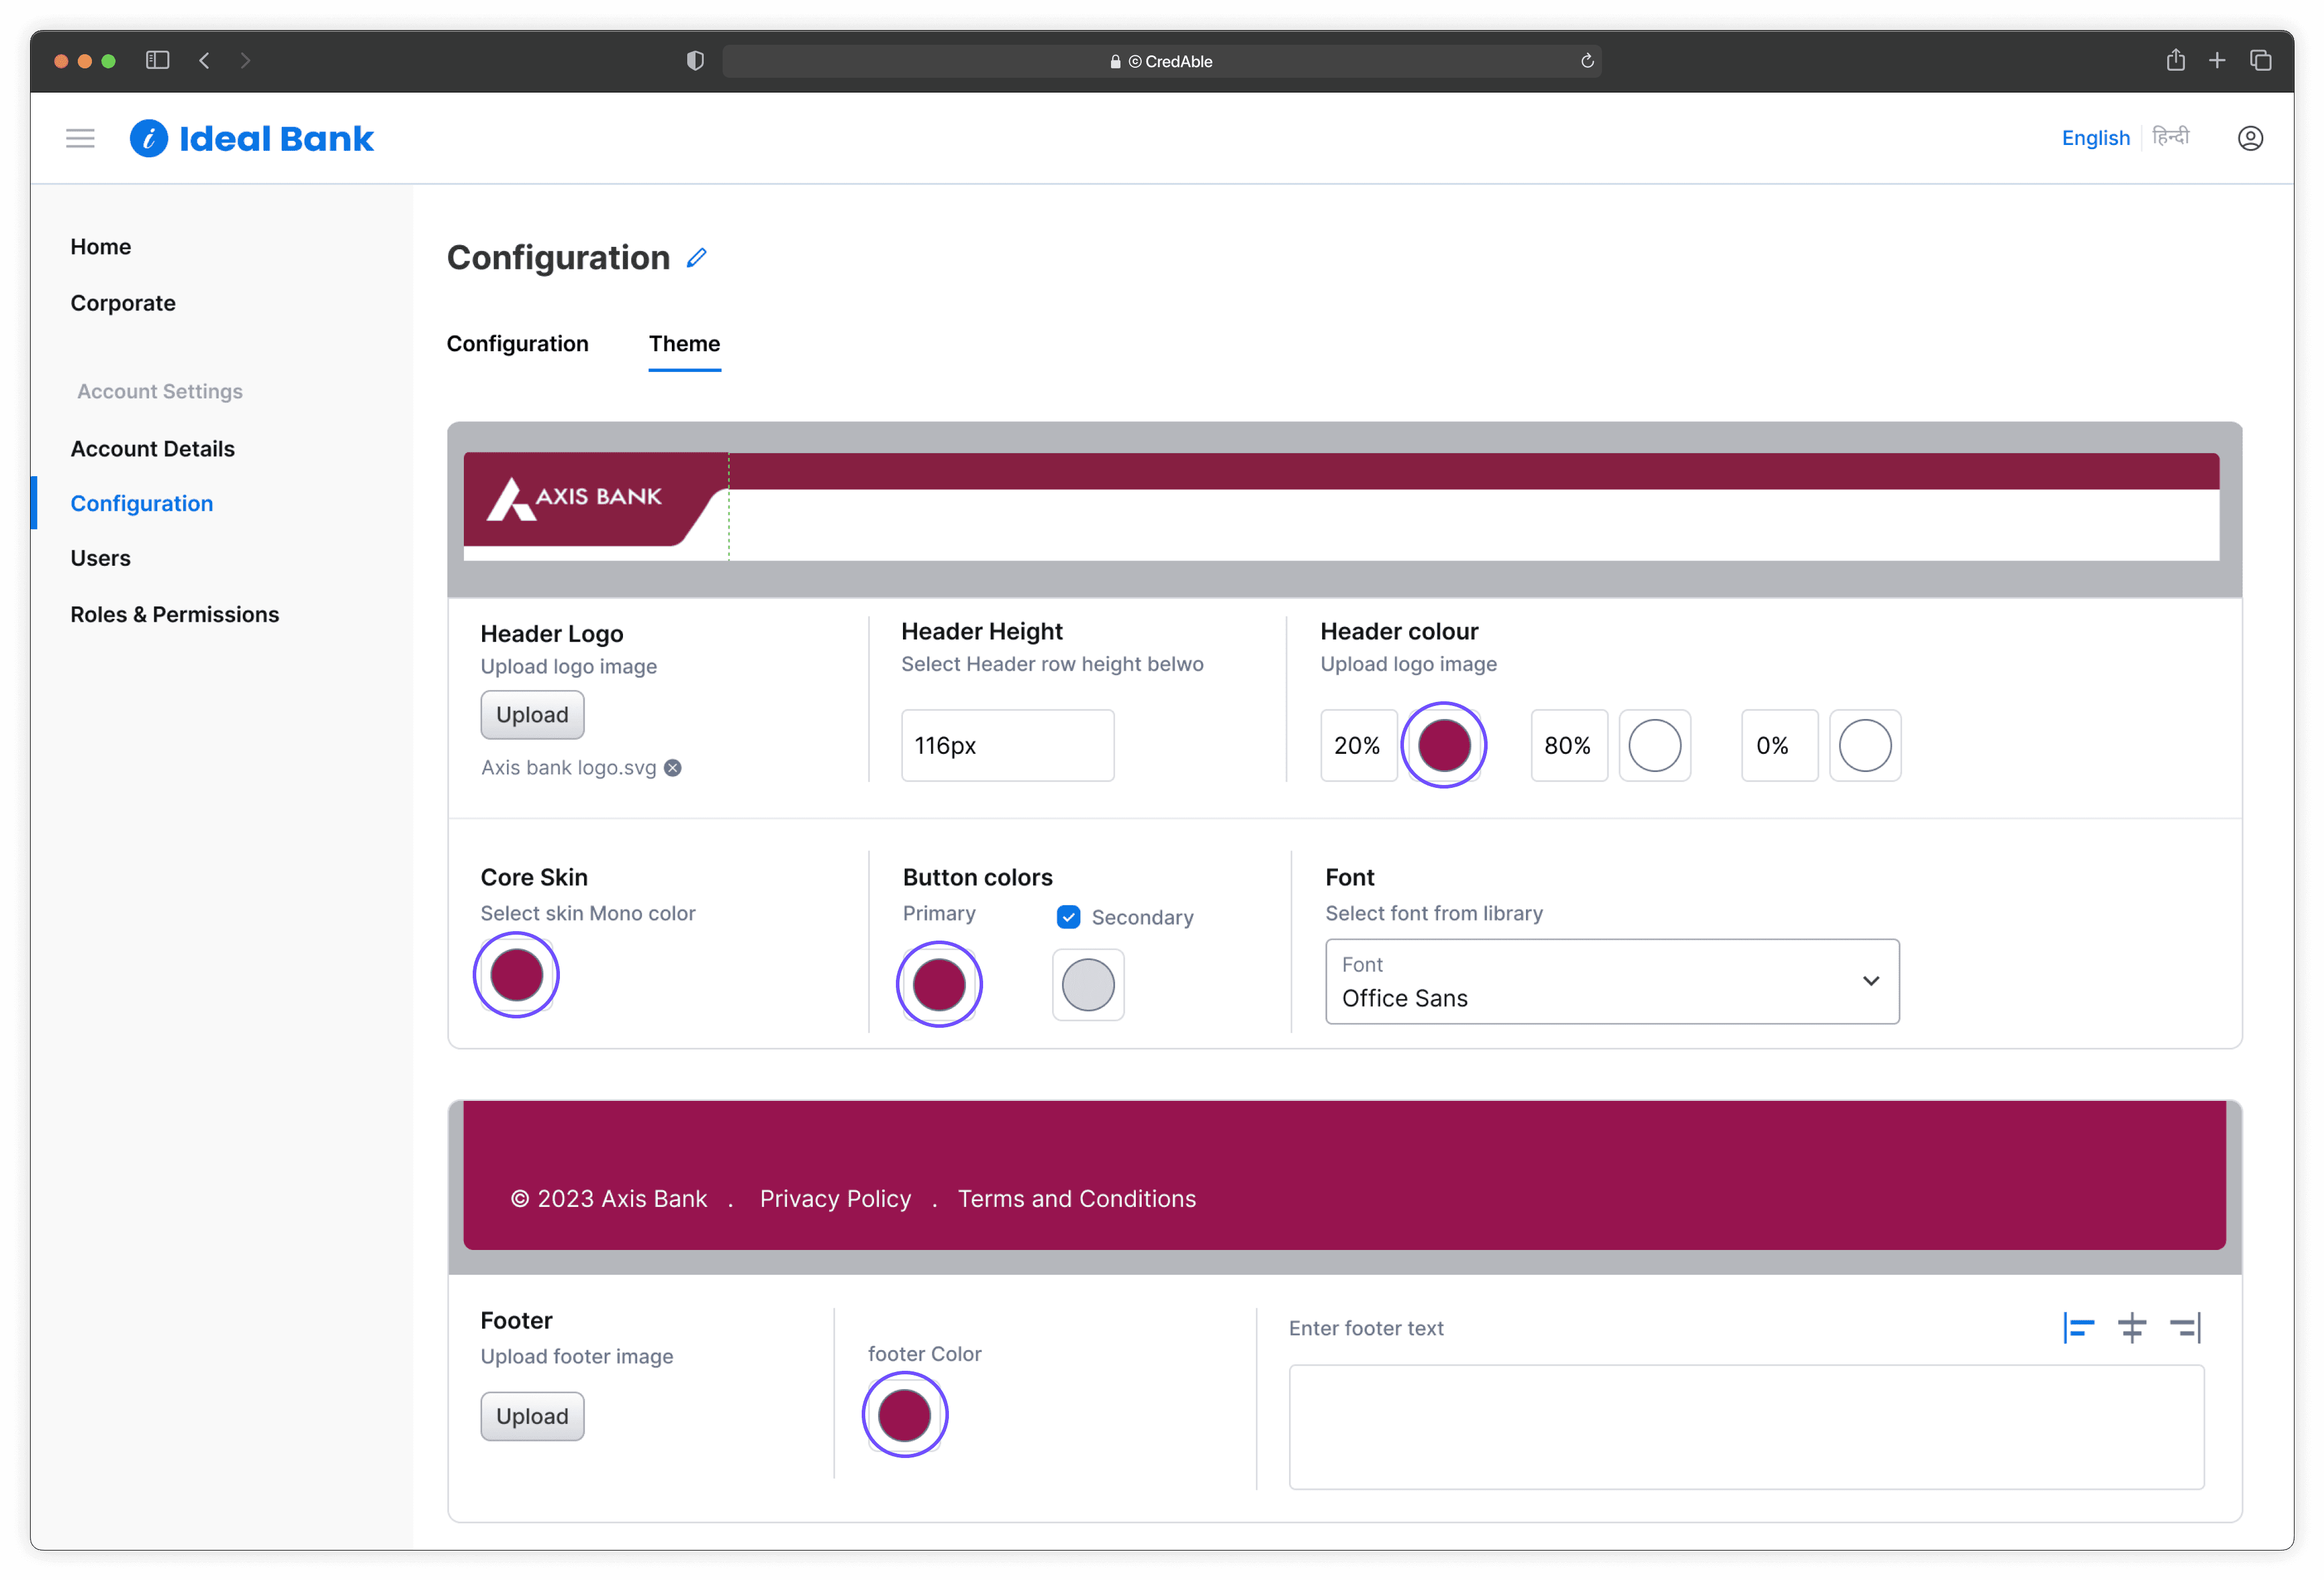
Task: Select the Theme tab
Action: tap(684, 343)
